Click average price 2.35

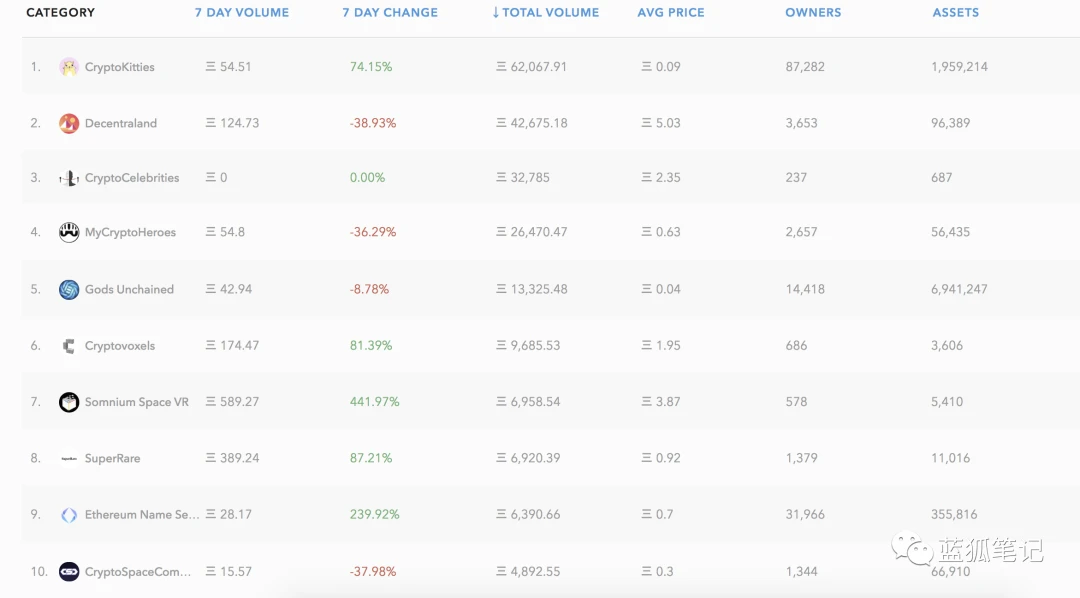point(661,178)
